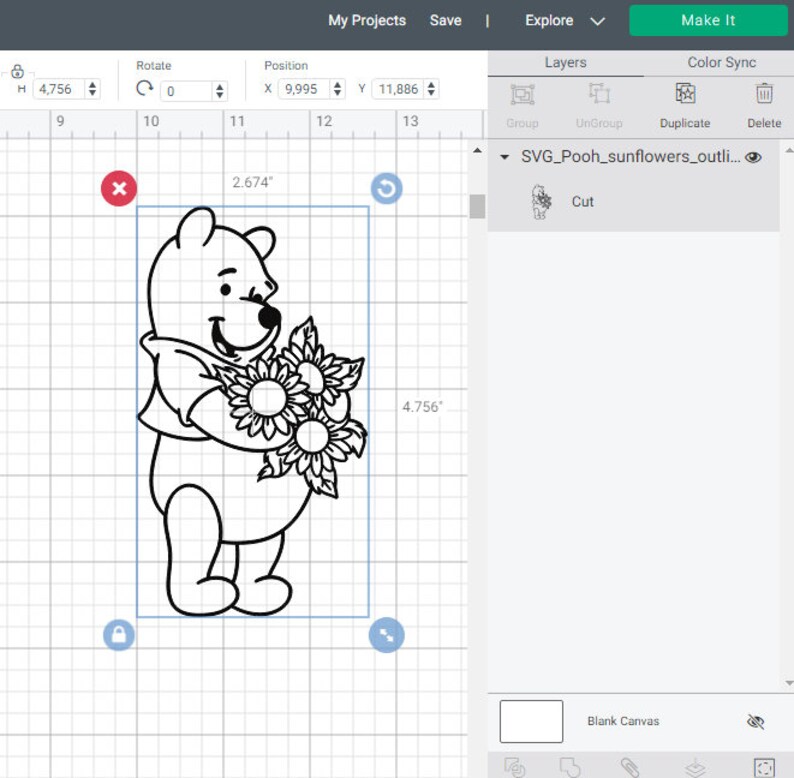This screenshot has width=794, height=778.
Task: Select the Cut layer label
Action: 582,202
